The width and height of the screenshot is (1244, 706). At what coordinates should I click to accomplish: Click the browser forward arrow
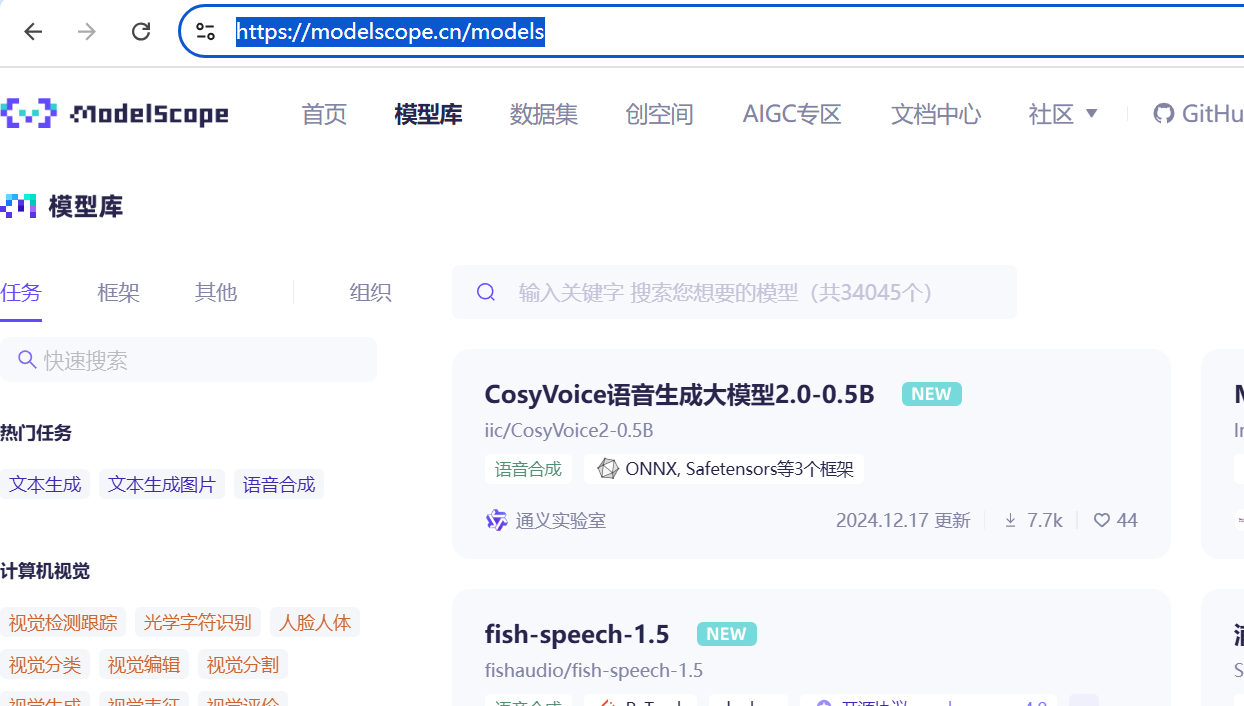87,31
